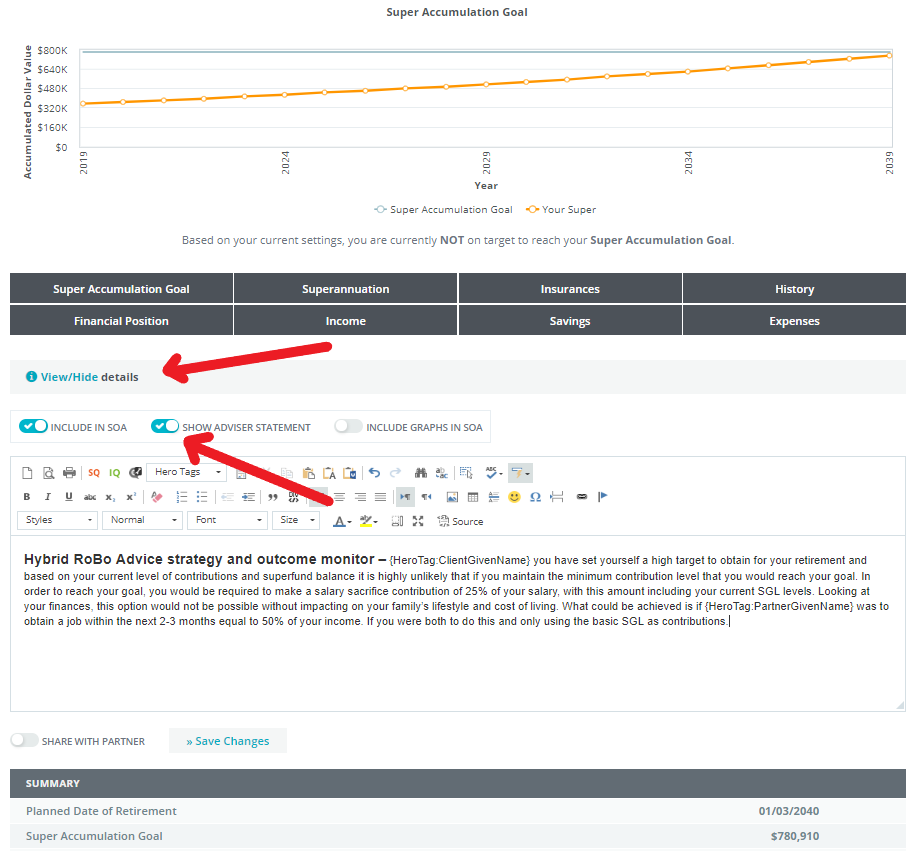The width and height of the screenshot is (916, 851).
Task: Open the Font dropdown
Action: click(x=229, y=521)
